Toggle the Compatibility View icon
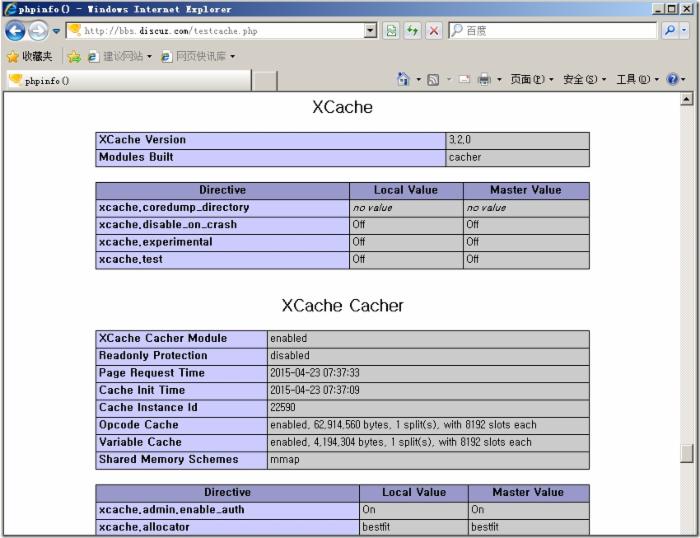The image size is (700, 538). (391, 31)
